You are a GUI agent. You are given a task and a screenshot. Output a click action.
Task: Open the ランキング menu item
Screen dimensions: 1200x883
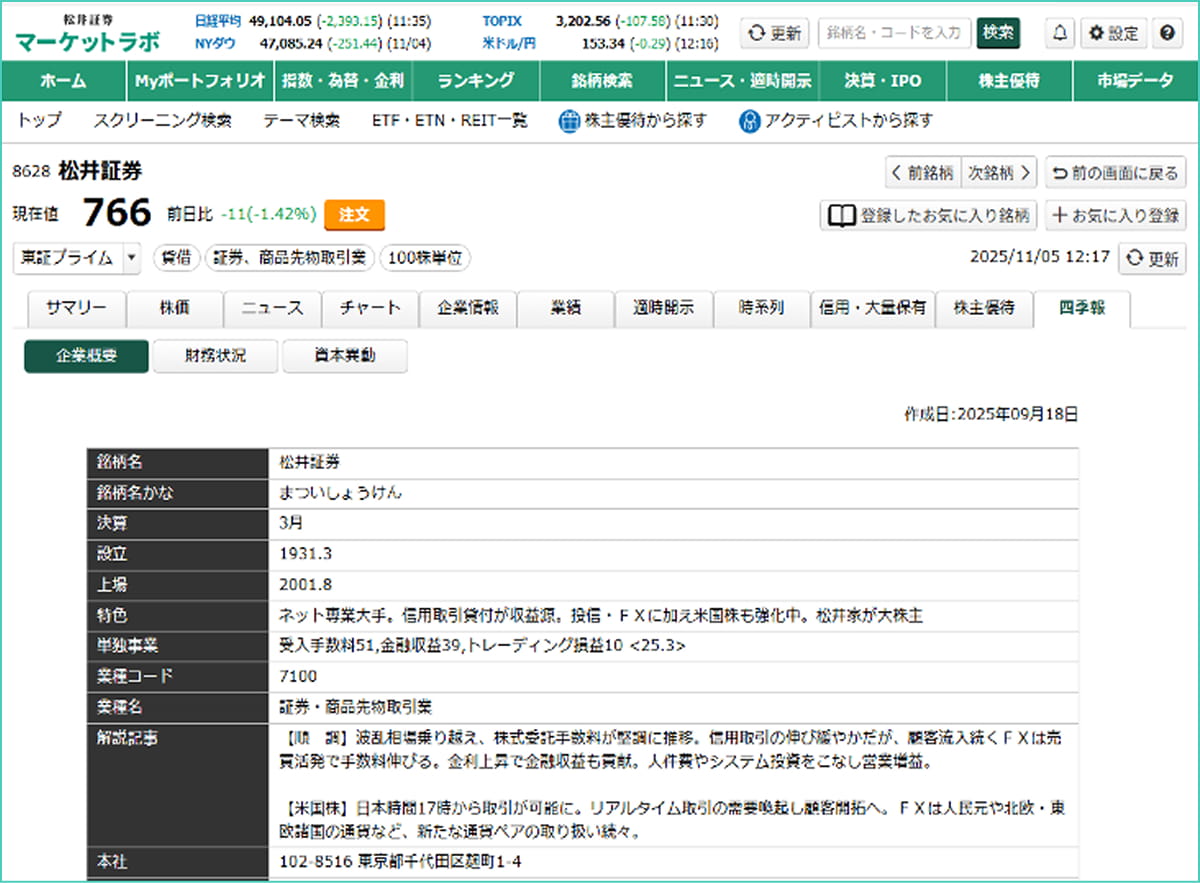476,81
